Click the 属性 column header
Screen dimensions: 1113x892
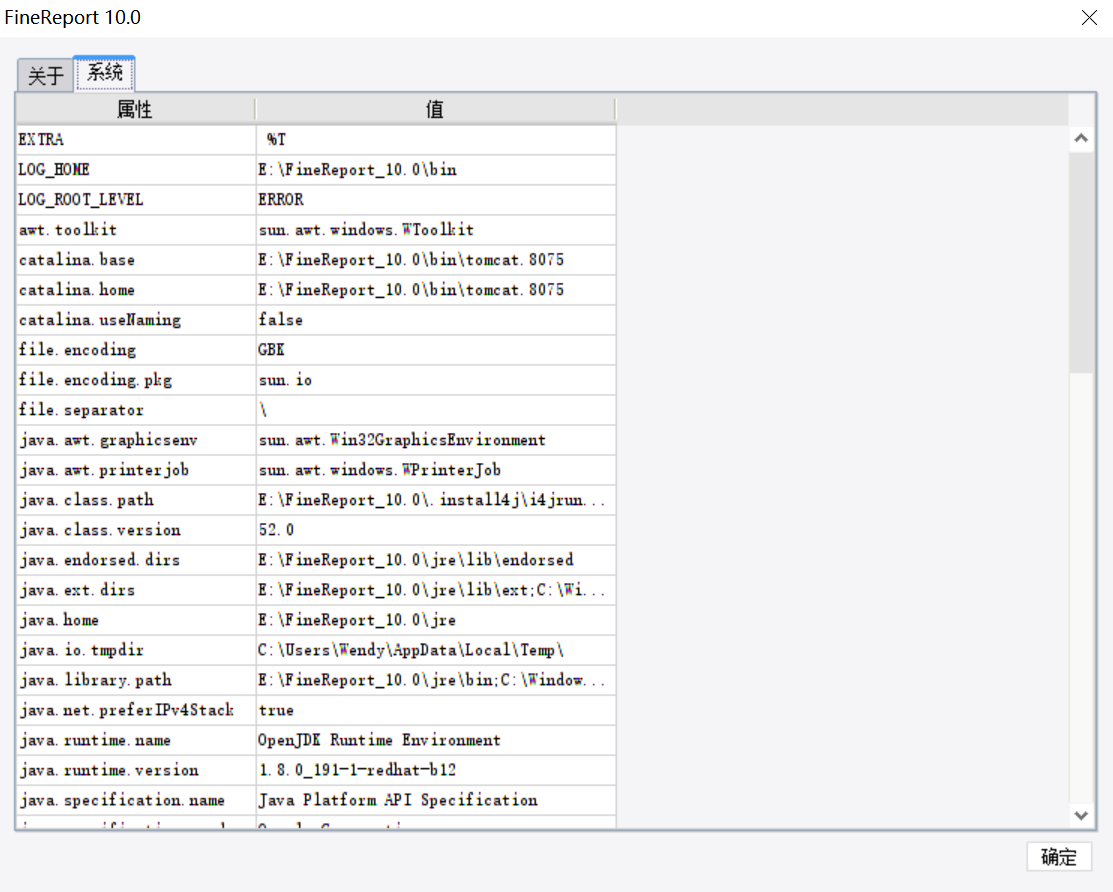pos(135,109)
